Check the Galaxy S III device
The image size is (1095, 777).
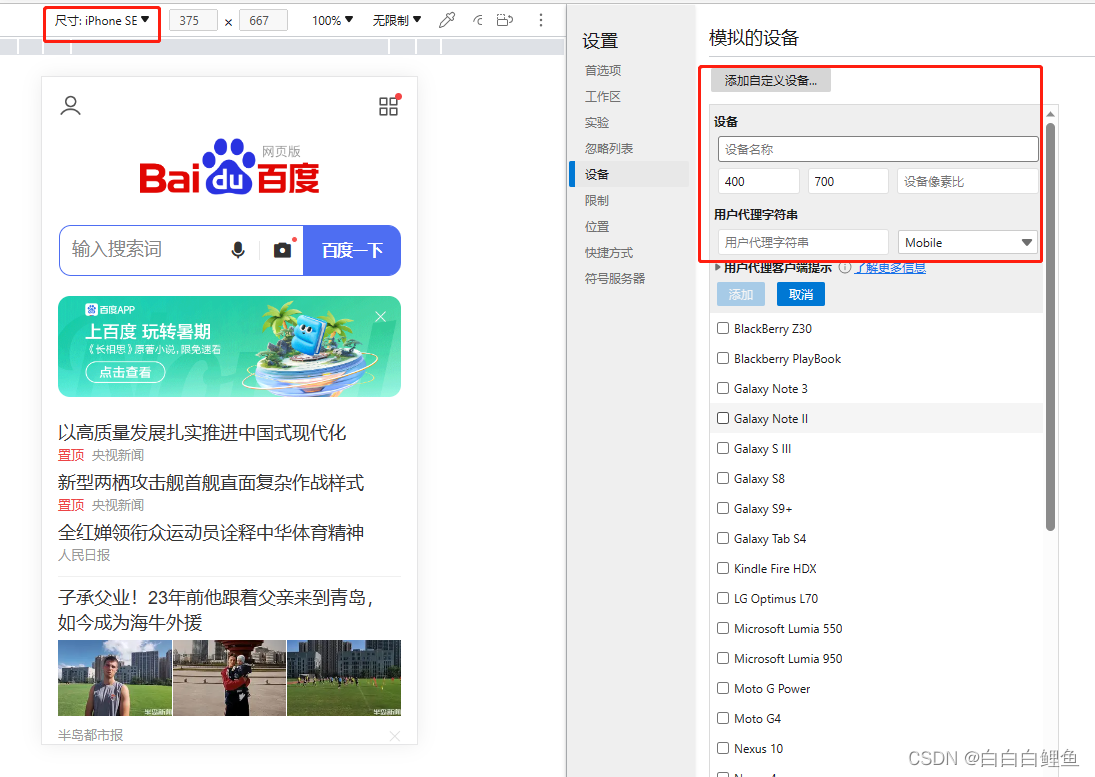(x=723, y=448)
